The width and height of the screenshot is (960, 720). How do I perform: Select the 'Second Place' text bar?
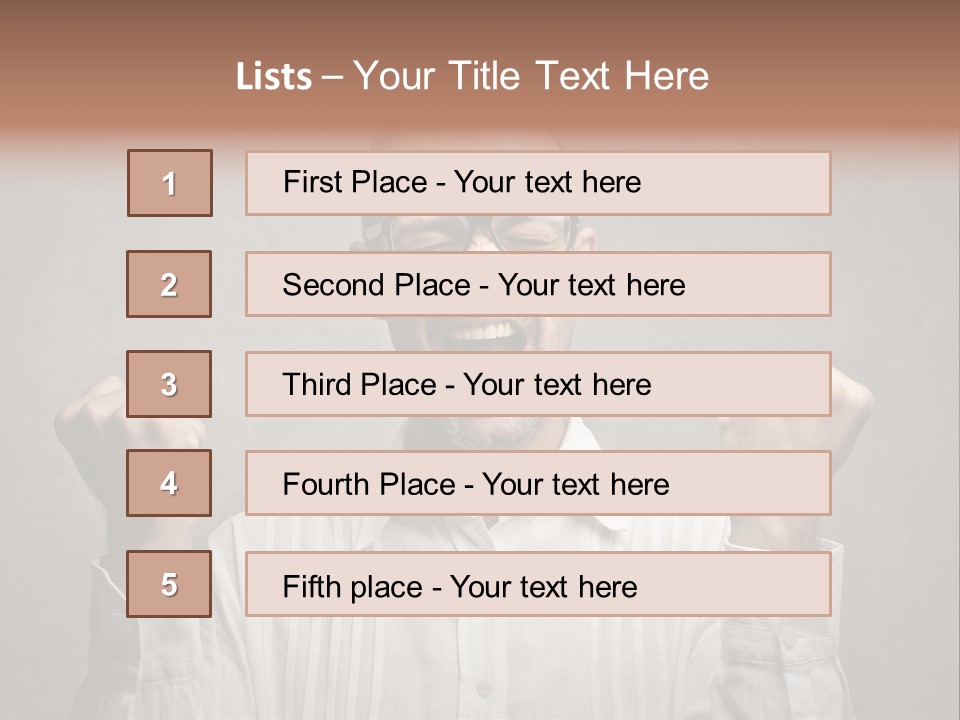[538, 284]
